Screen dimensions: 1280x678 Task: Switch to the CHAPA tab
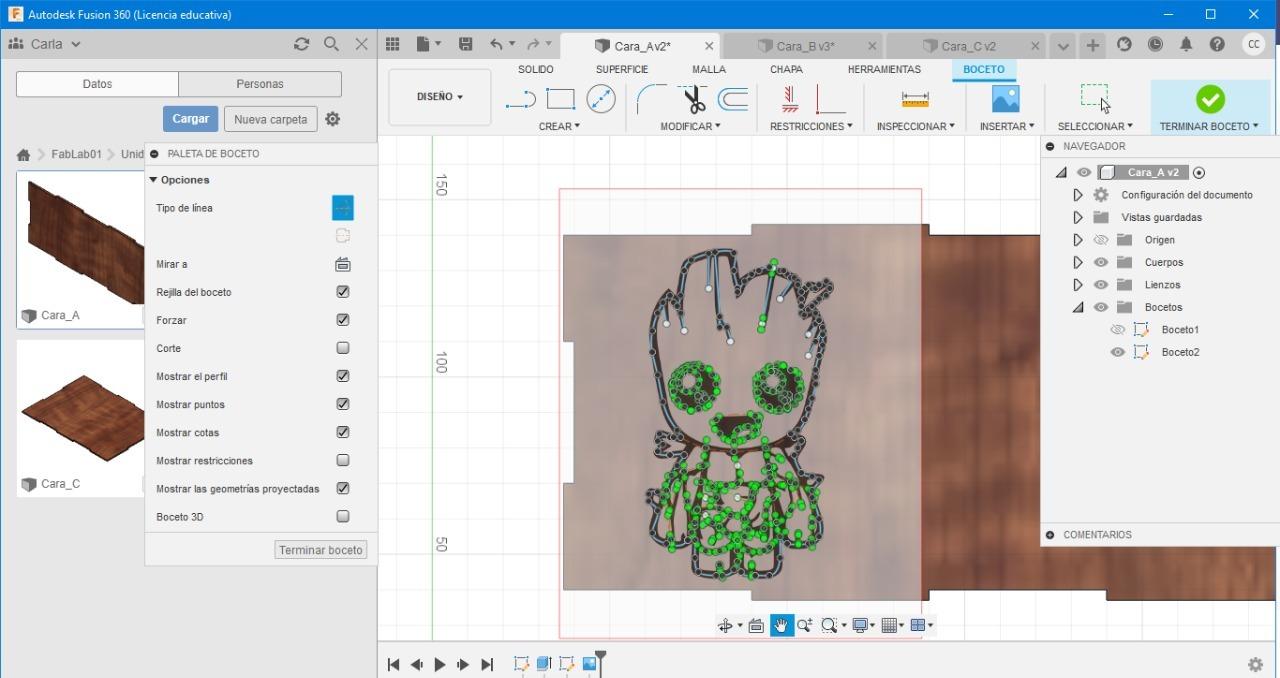tap(786, 69)
